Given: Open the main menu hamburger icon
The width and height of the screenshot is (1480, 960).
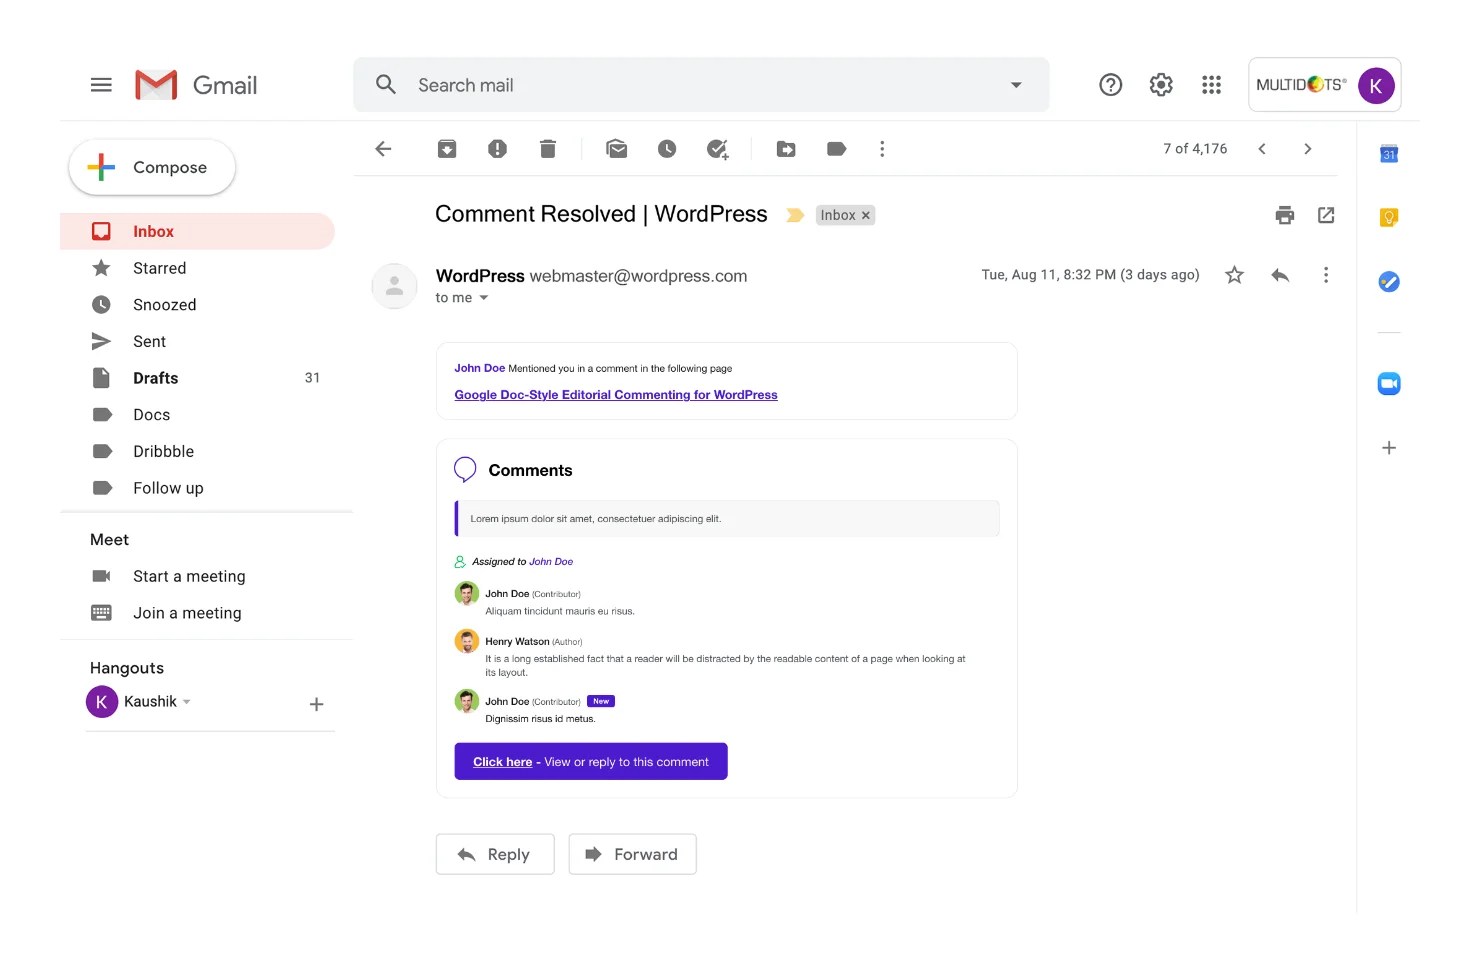Looking at the screenshot, I should pyautogui.click(x=101, y=85).
